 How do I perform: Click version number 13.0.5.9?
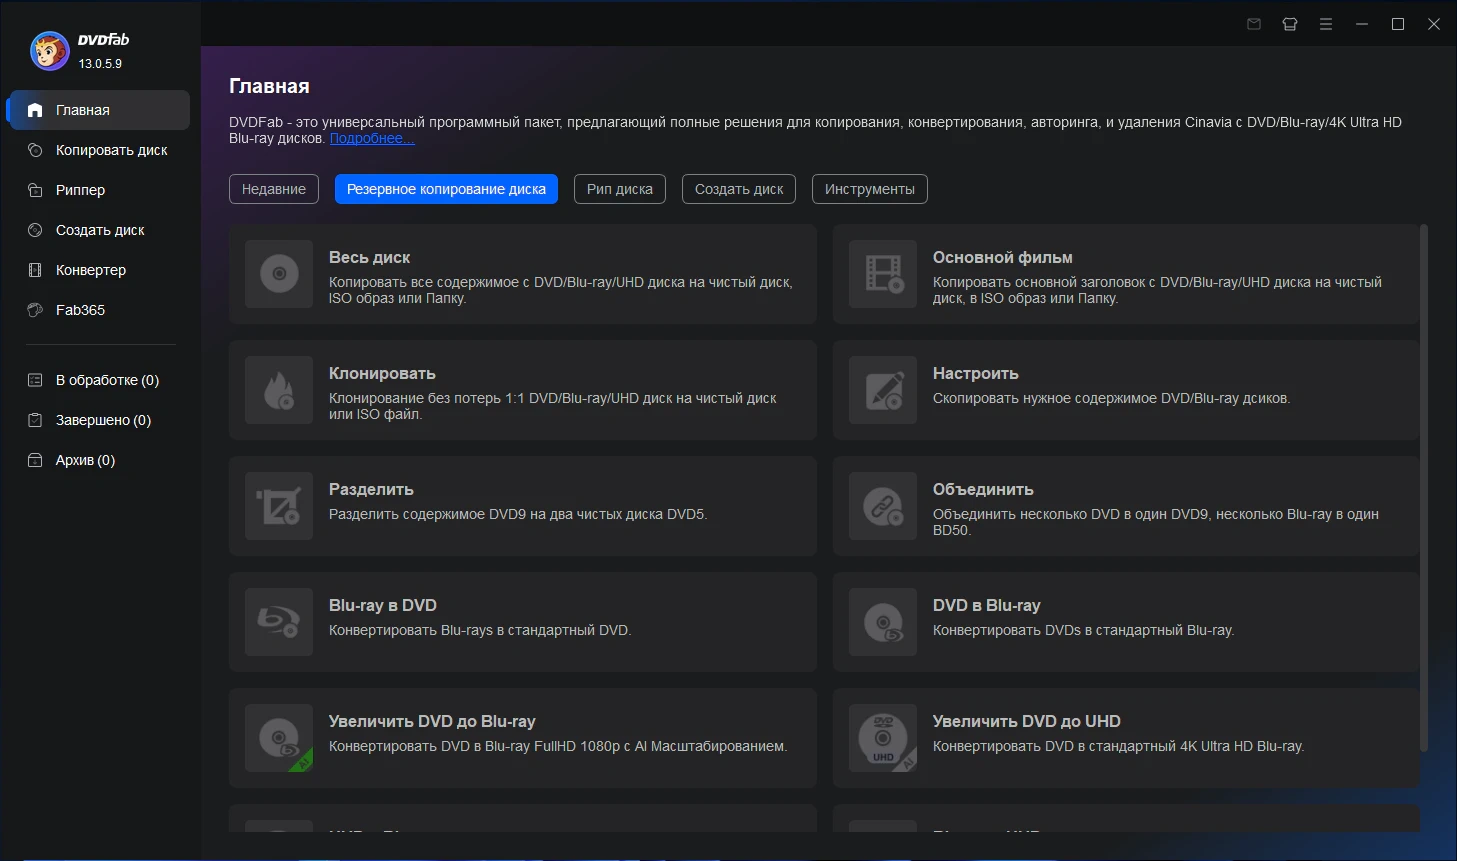tap(100, 63)
